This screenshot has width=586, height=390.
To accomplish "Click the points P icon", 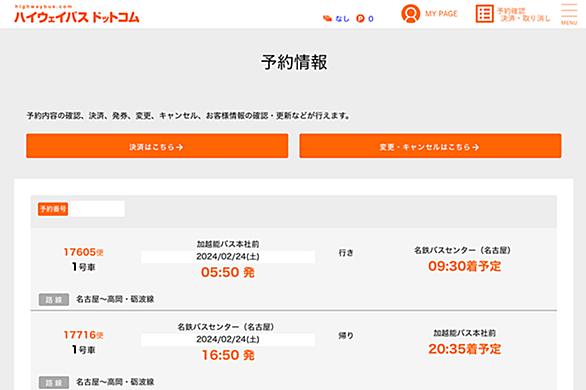I will point(360,18).
